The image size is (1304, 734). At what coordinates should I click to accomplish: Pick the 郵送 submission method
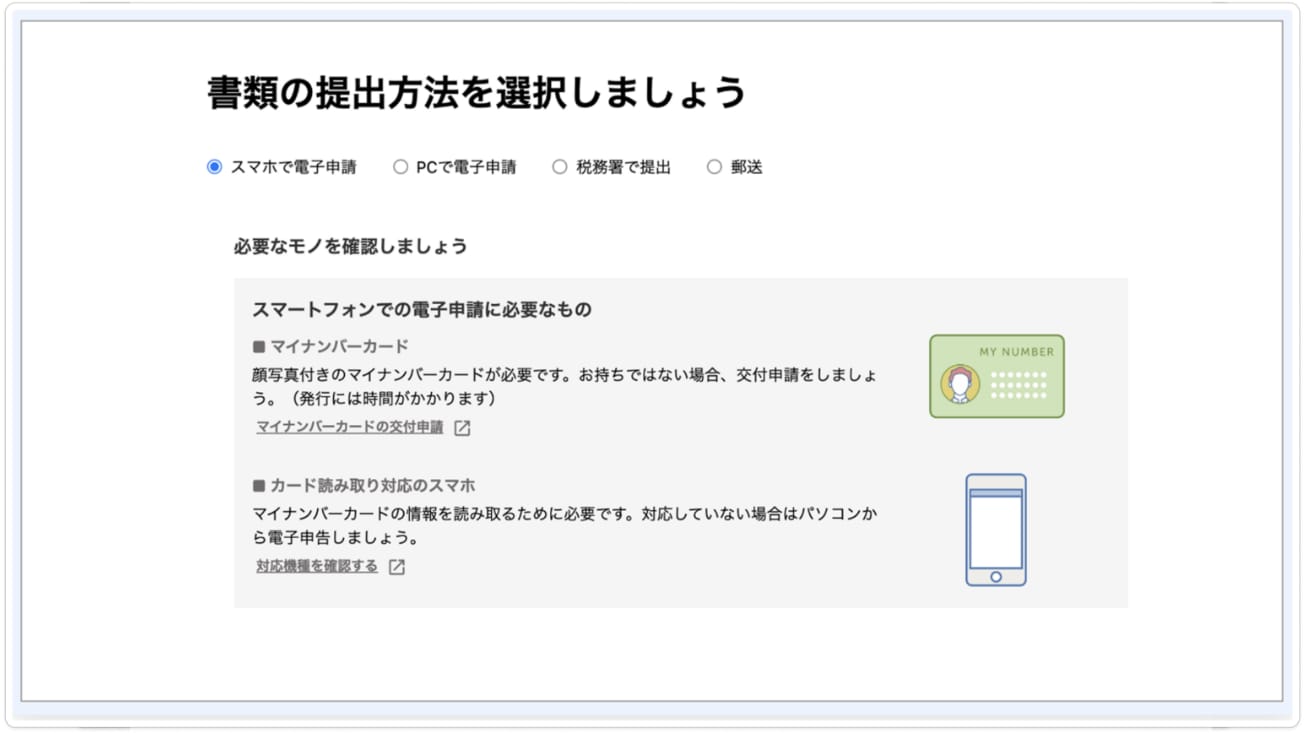[714, 167]
